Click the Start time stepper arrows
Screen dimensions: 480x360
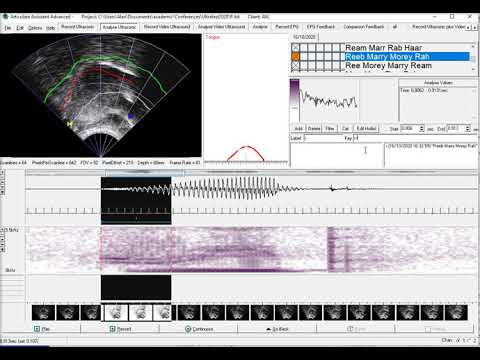[422, 129]
